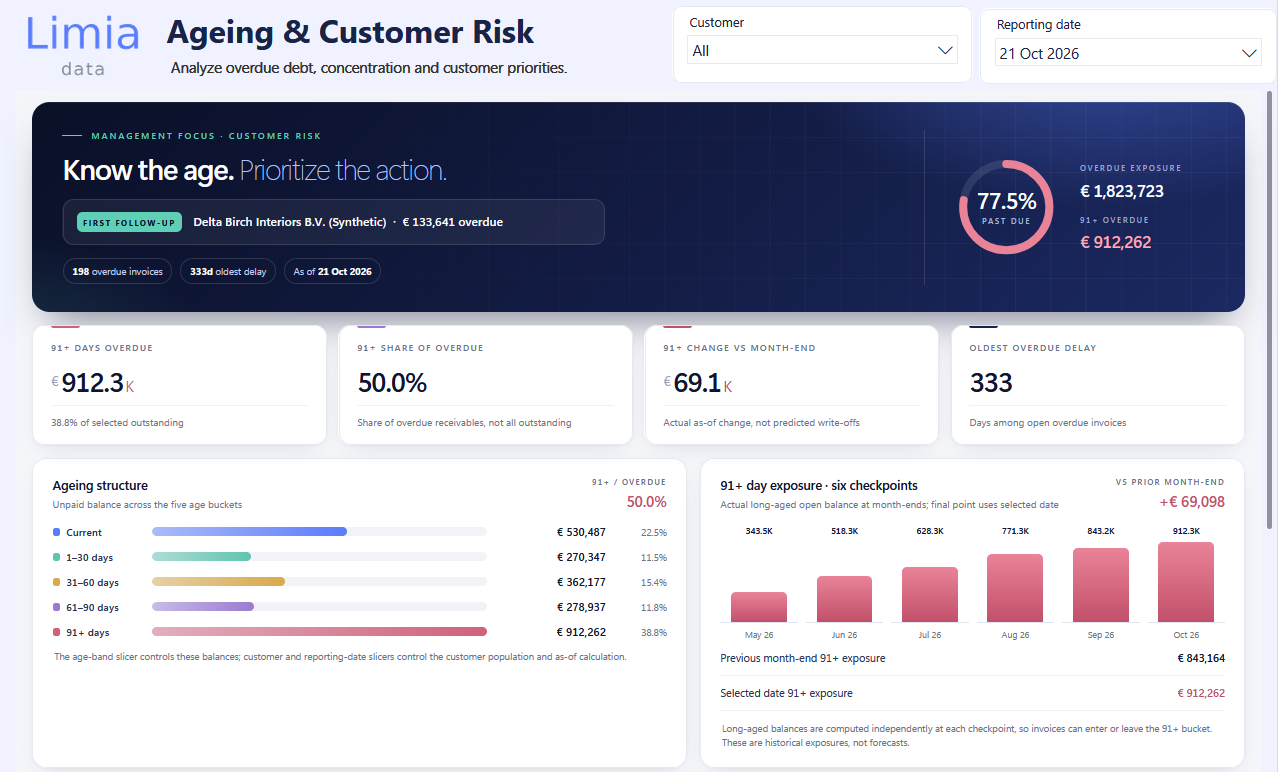Screen dimensions: 1278x772
Task: Click the 77.5% past due donut gauge
Action: pos(1006,206)
